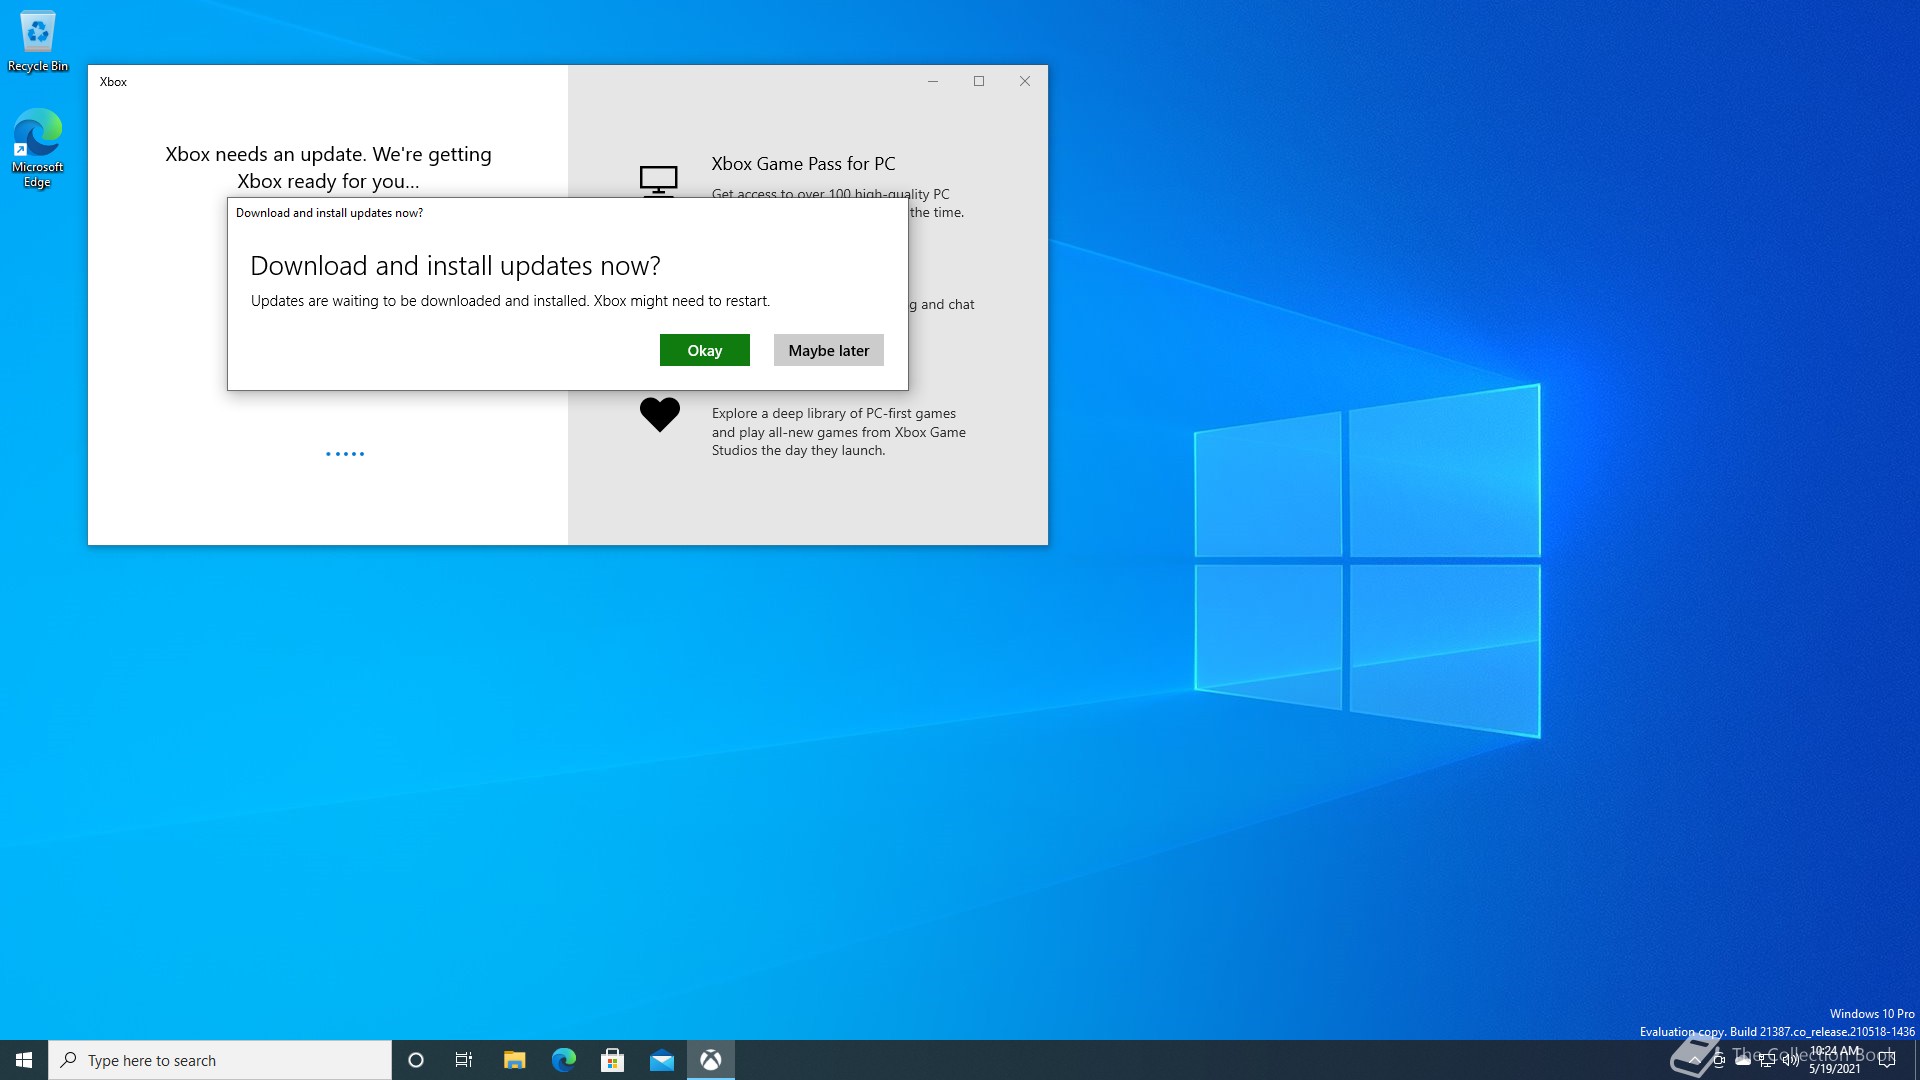Open the Action Center notifications icon
Image resolution: width=1920 pixels, height=1080 pixels.
pos(1887,1060)
